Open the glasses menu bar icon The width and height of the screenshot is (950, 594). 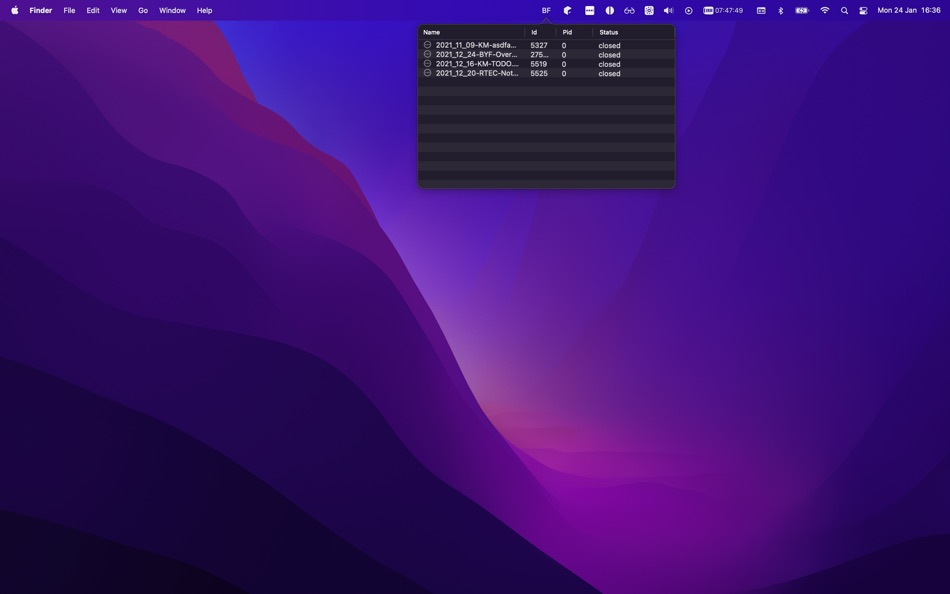629,10
